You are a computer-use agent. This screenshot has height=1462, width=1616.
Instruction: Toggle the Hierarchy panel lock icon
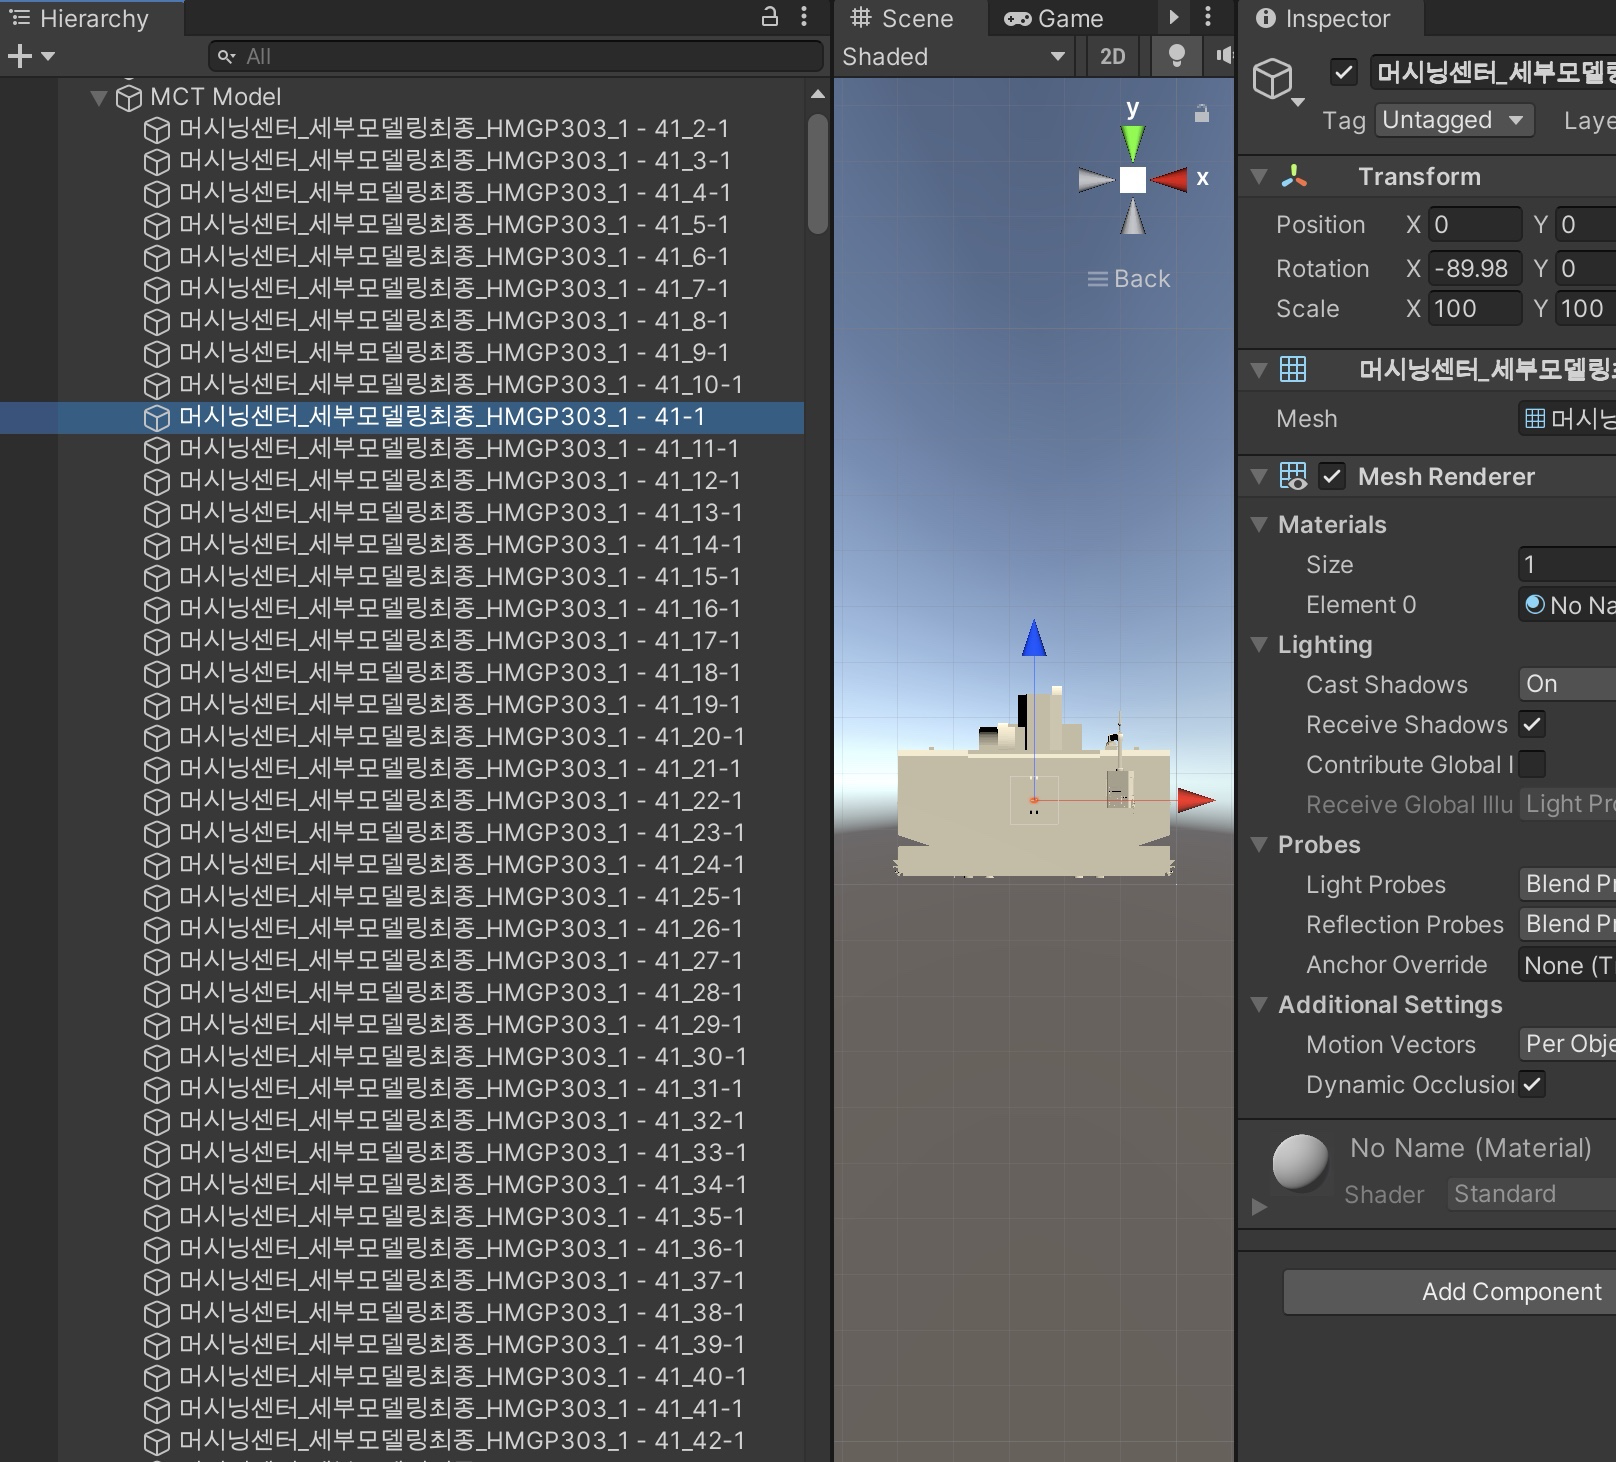770,17
